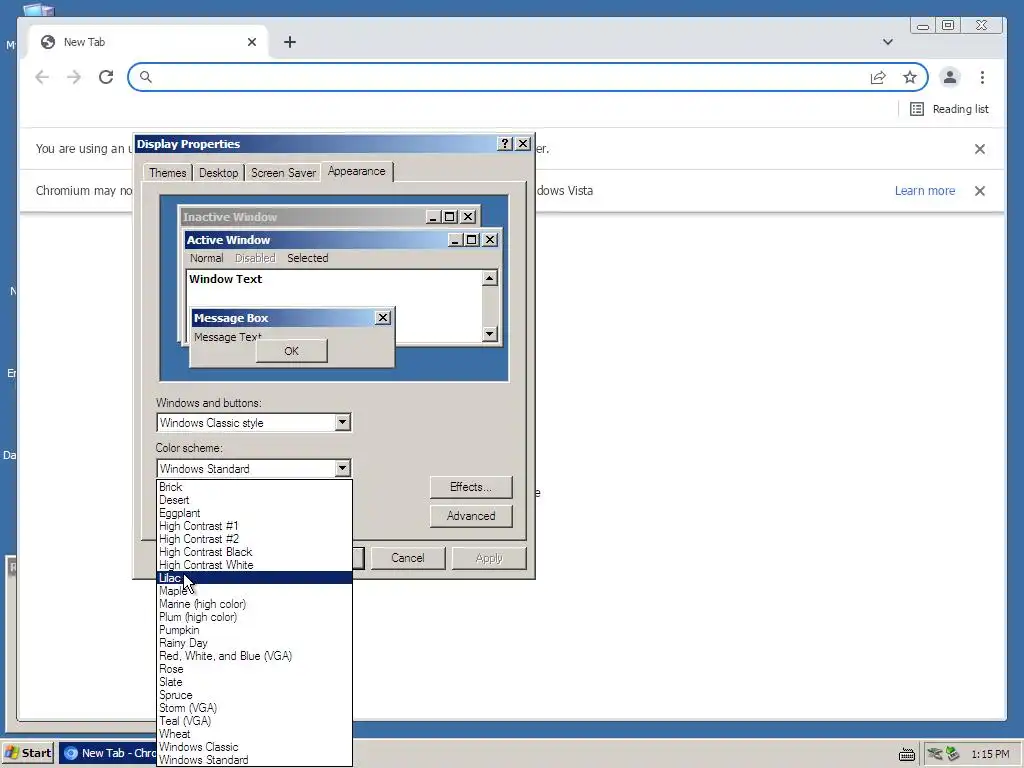Collapse the Color scheme dropdown arrow

point(342,468)
